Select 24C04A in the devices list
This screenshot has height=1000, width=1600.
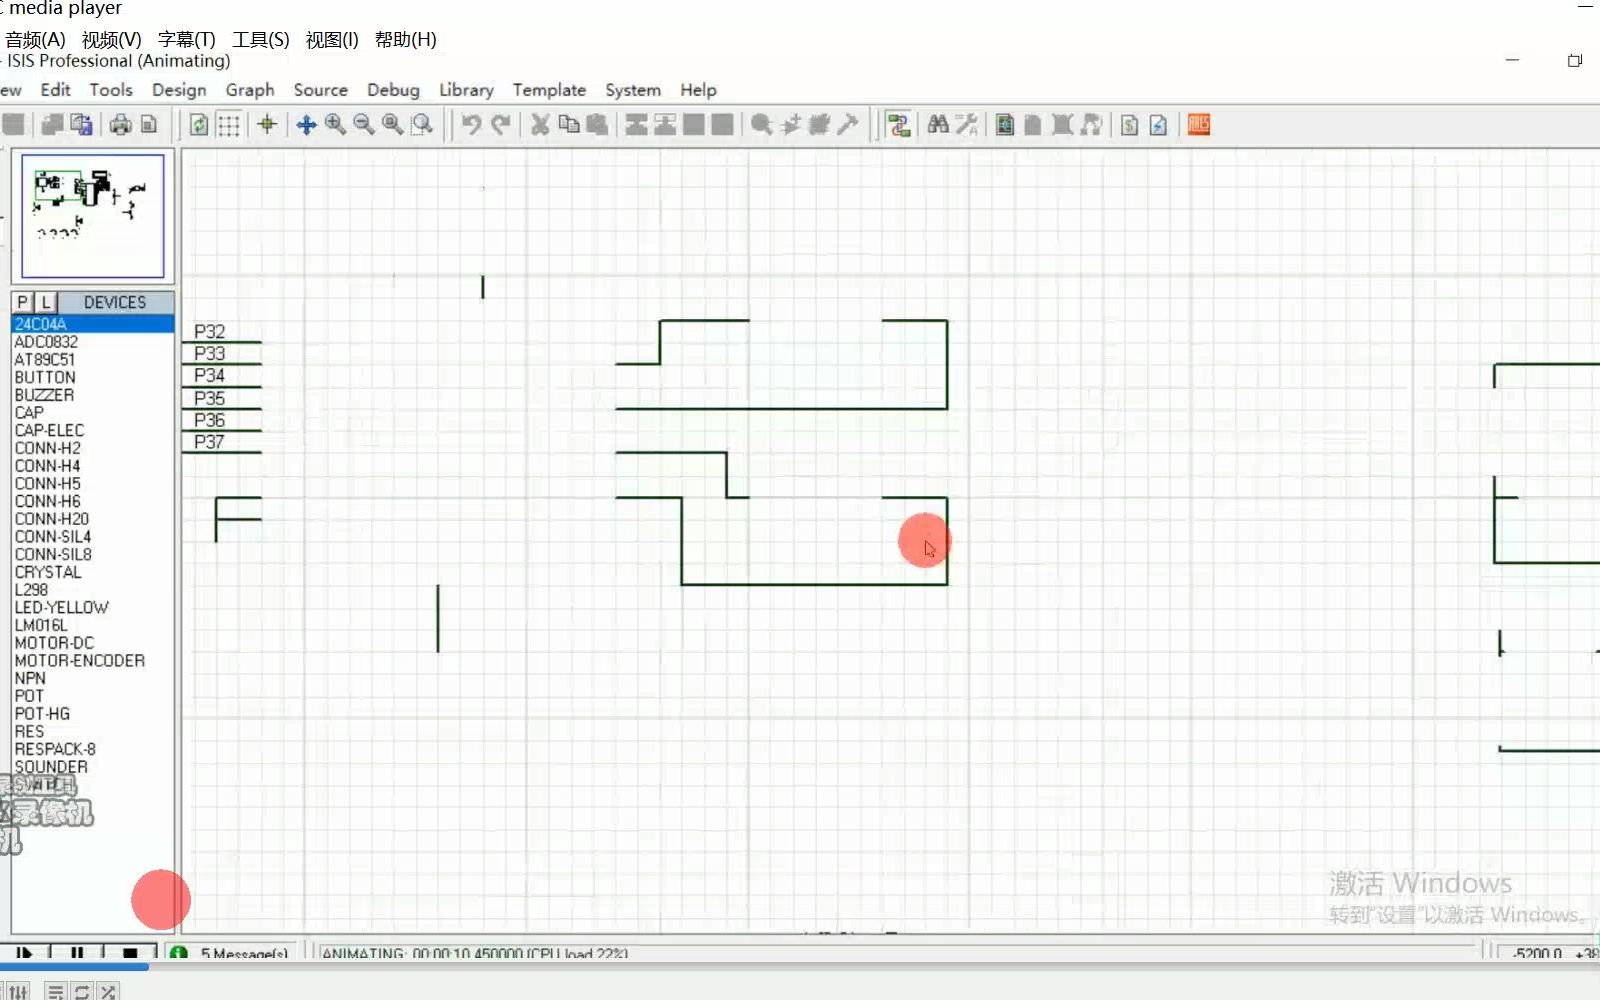click(x=93, y=324)
